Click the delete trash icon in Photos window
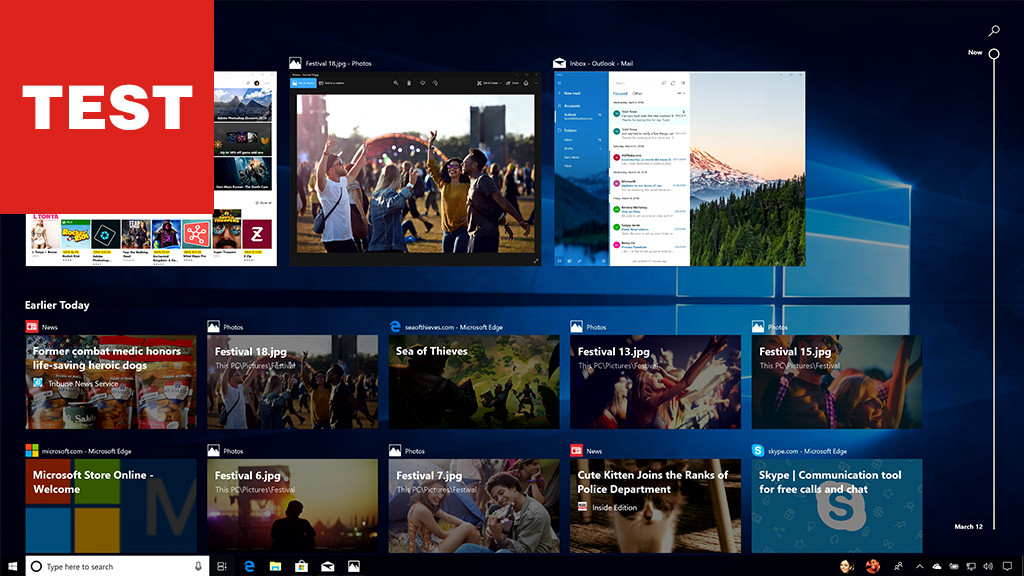Viewport: 1024px width, 576px height. [x=409, y=83]
